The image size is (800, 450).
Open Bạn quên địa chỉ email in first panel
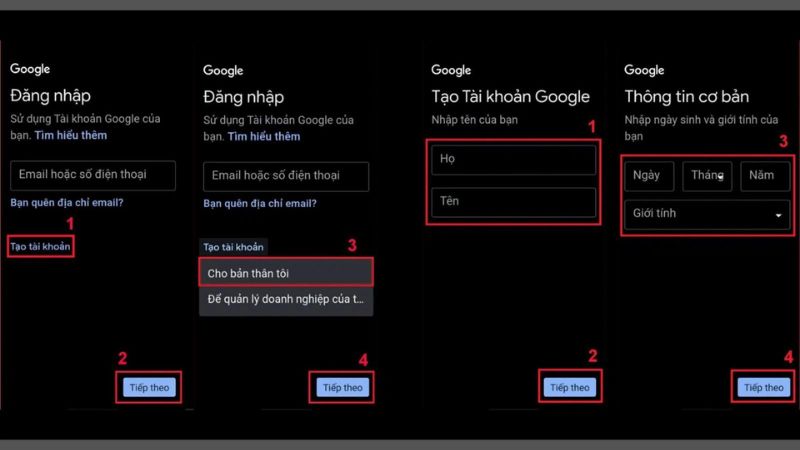point(67,202)
